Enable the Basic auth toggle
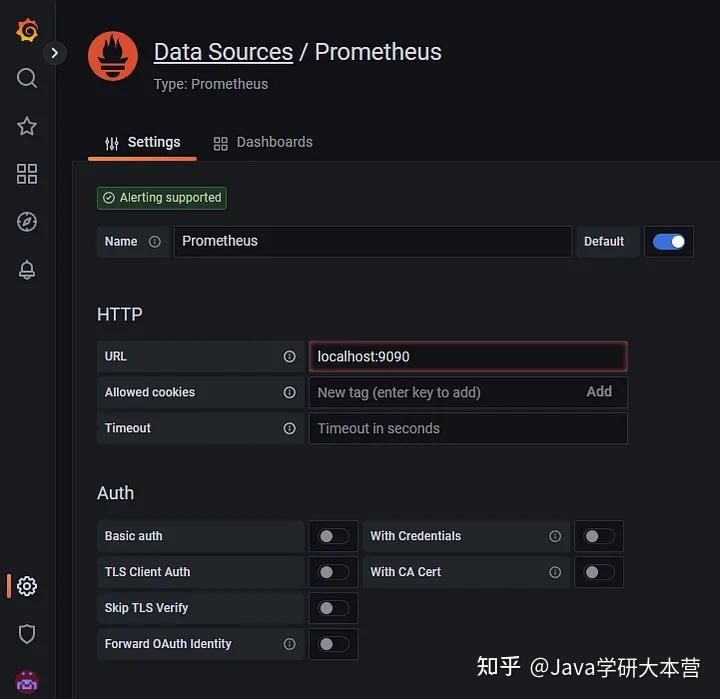The width and height of the screenshot is (720, 699). click(x=333, y=536)
